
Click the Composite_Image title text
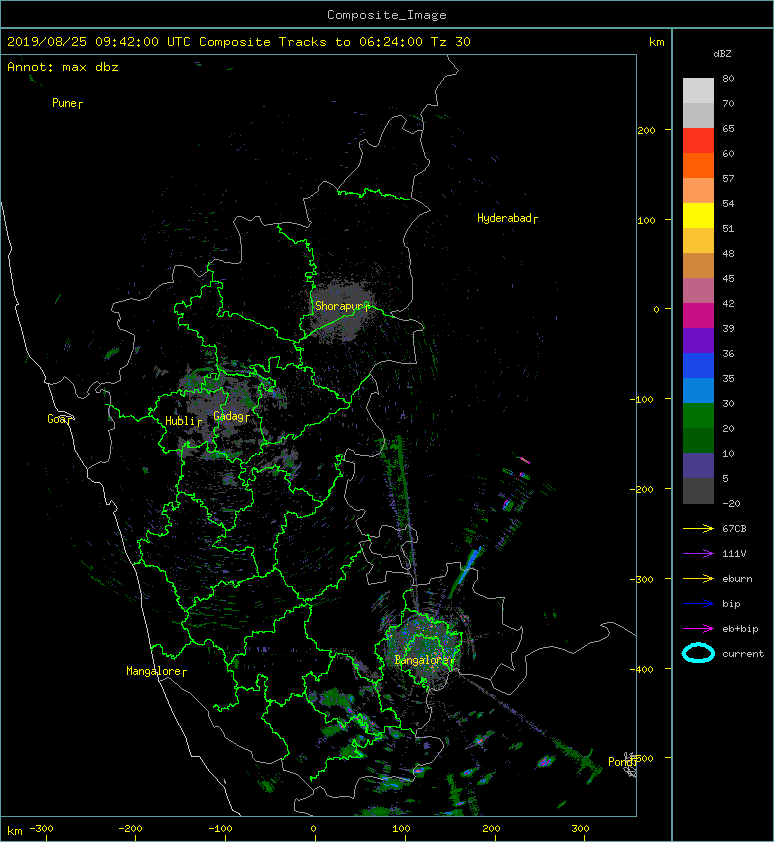(x=387, y=15)
